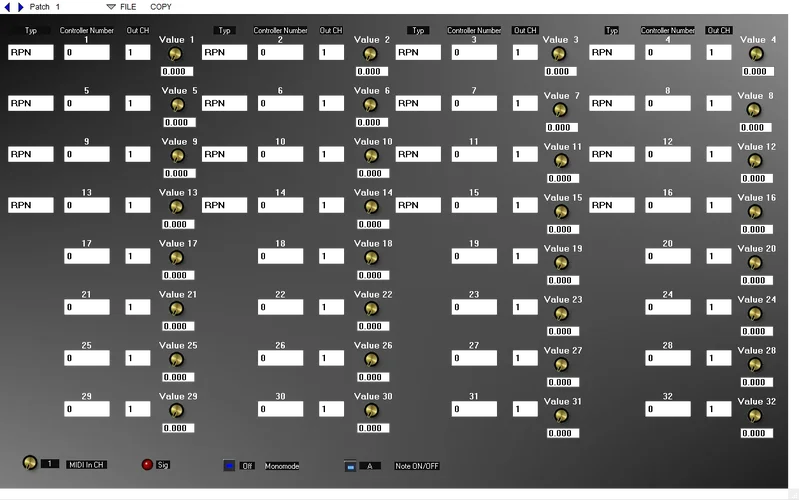Go to next patch with right arrow
This screenshot has height=500, width=799.
tap(20, 7)
